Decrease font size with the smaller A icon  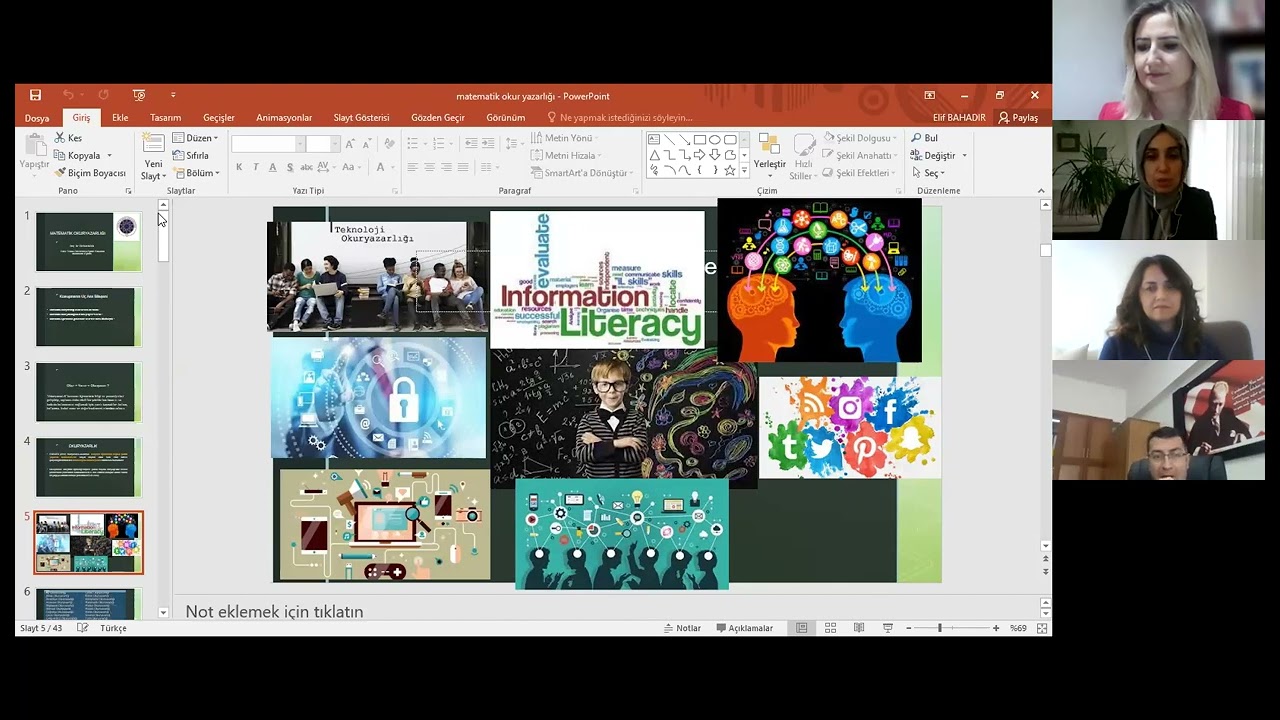click(366, 144)
